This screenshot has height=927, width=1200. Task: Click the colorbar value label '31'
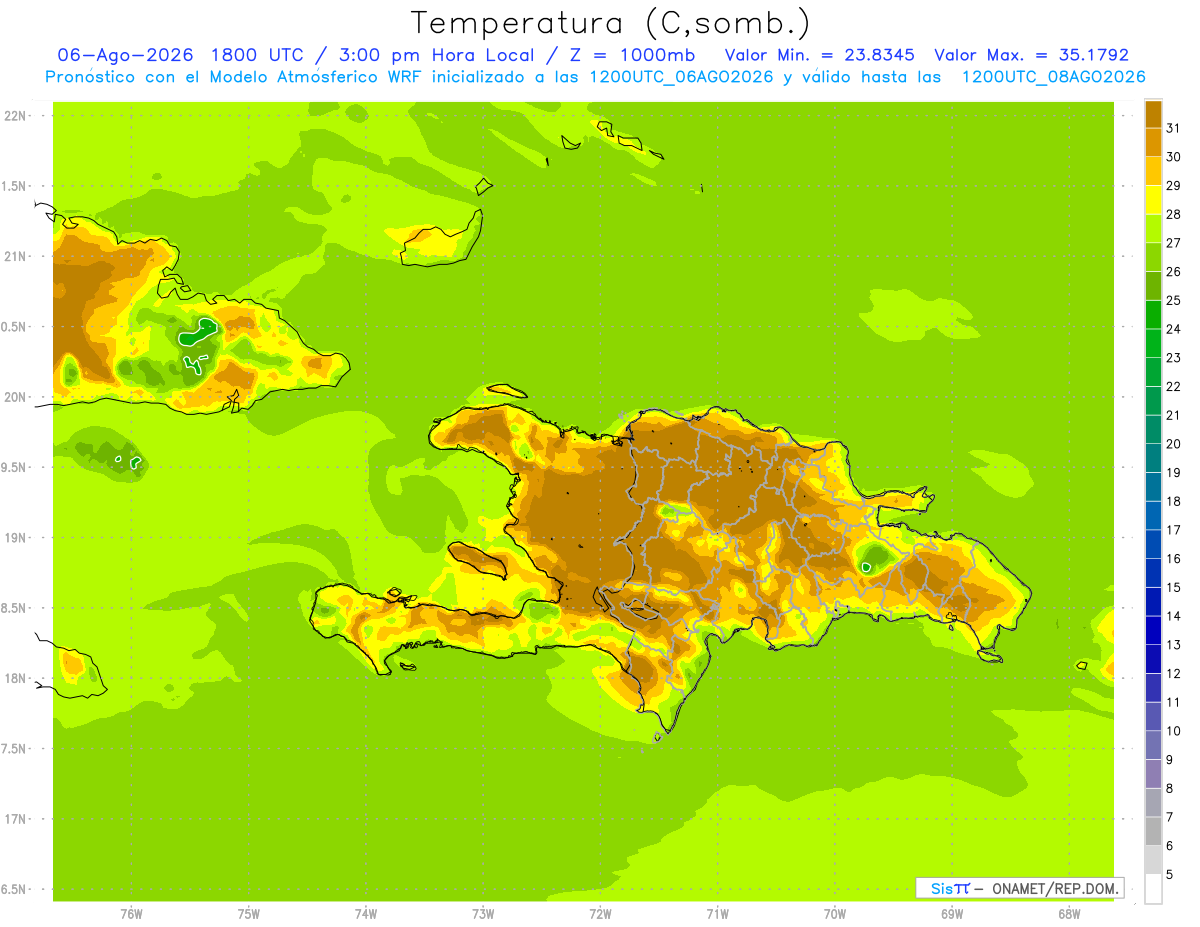(x=1173, y=128)
